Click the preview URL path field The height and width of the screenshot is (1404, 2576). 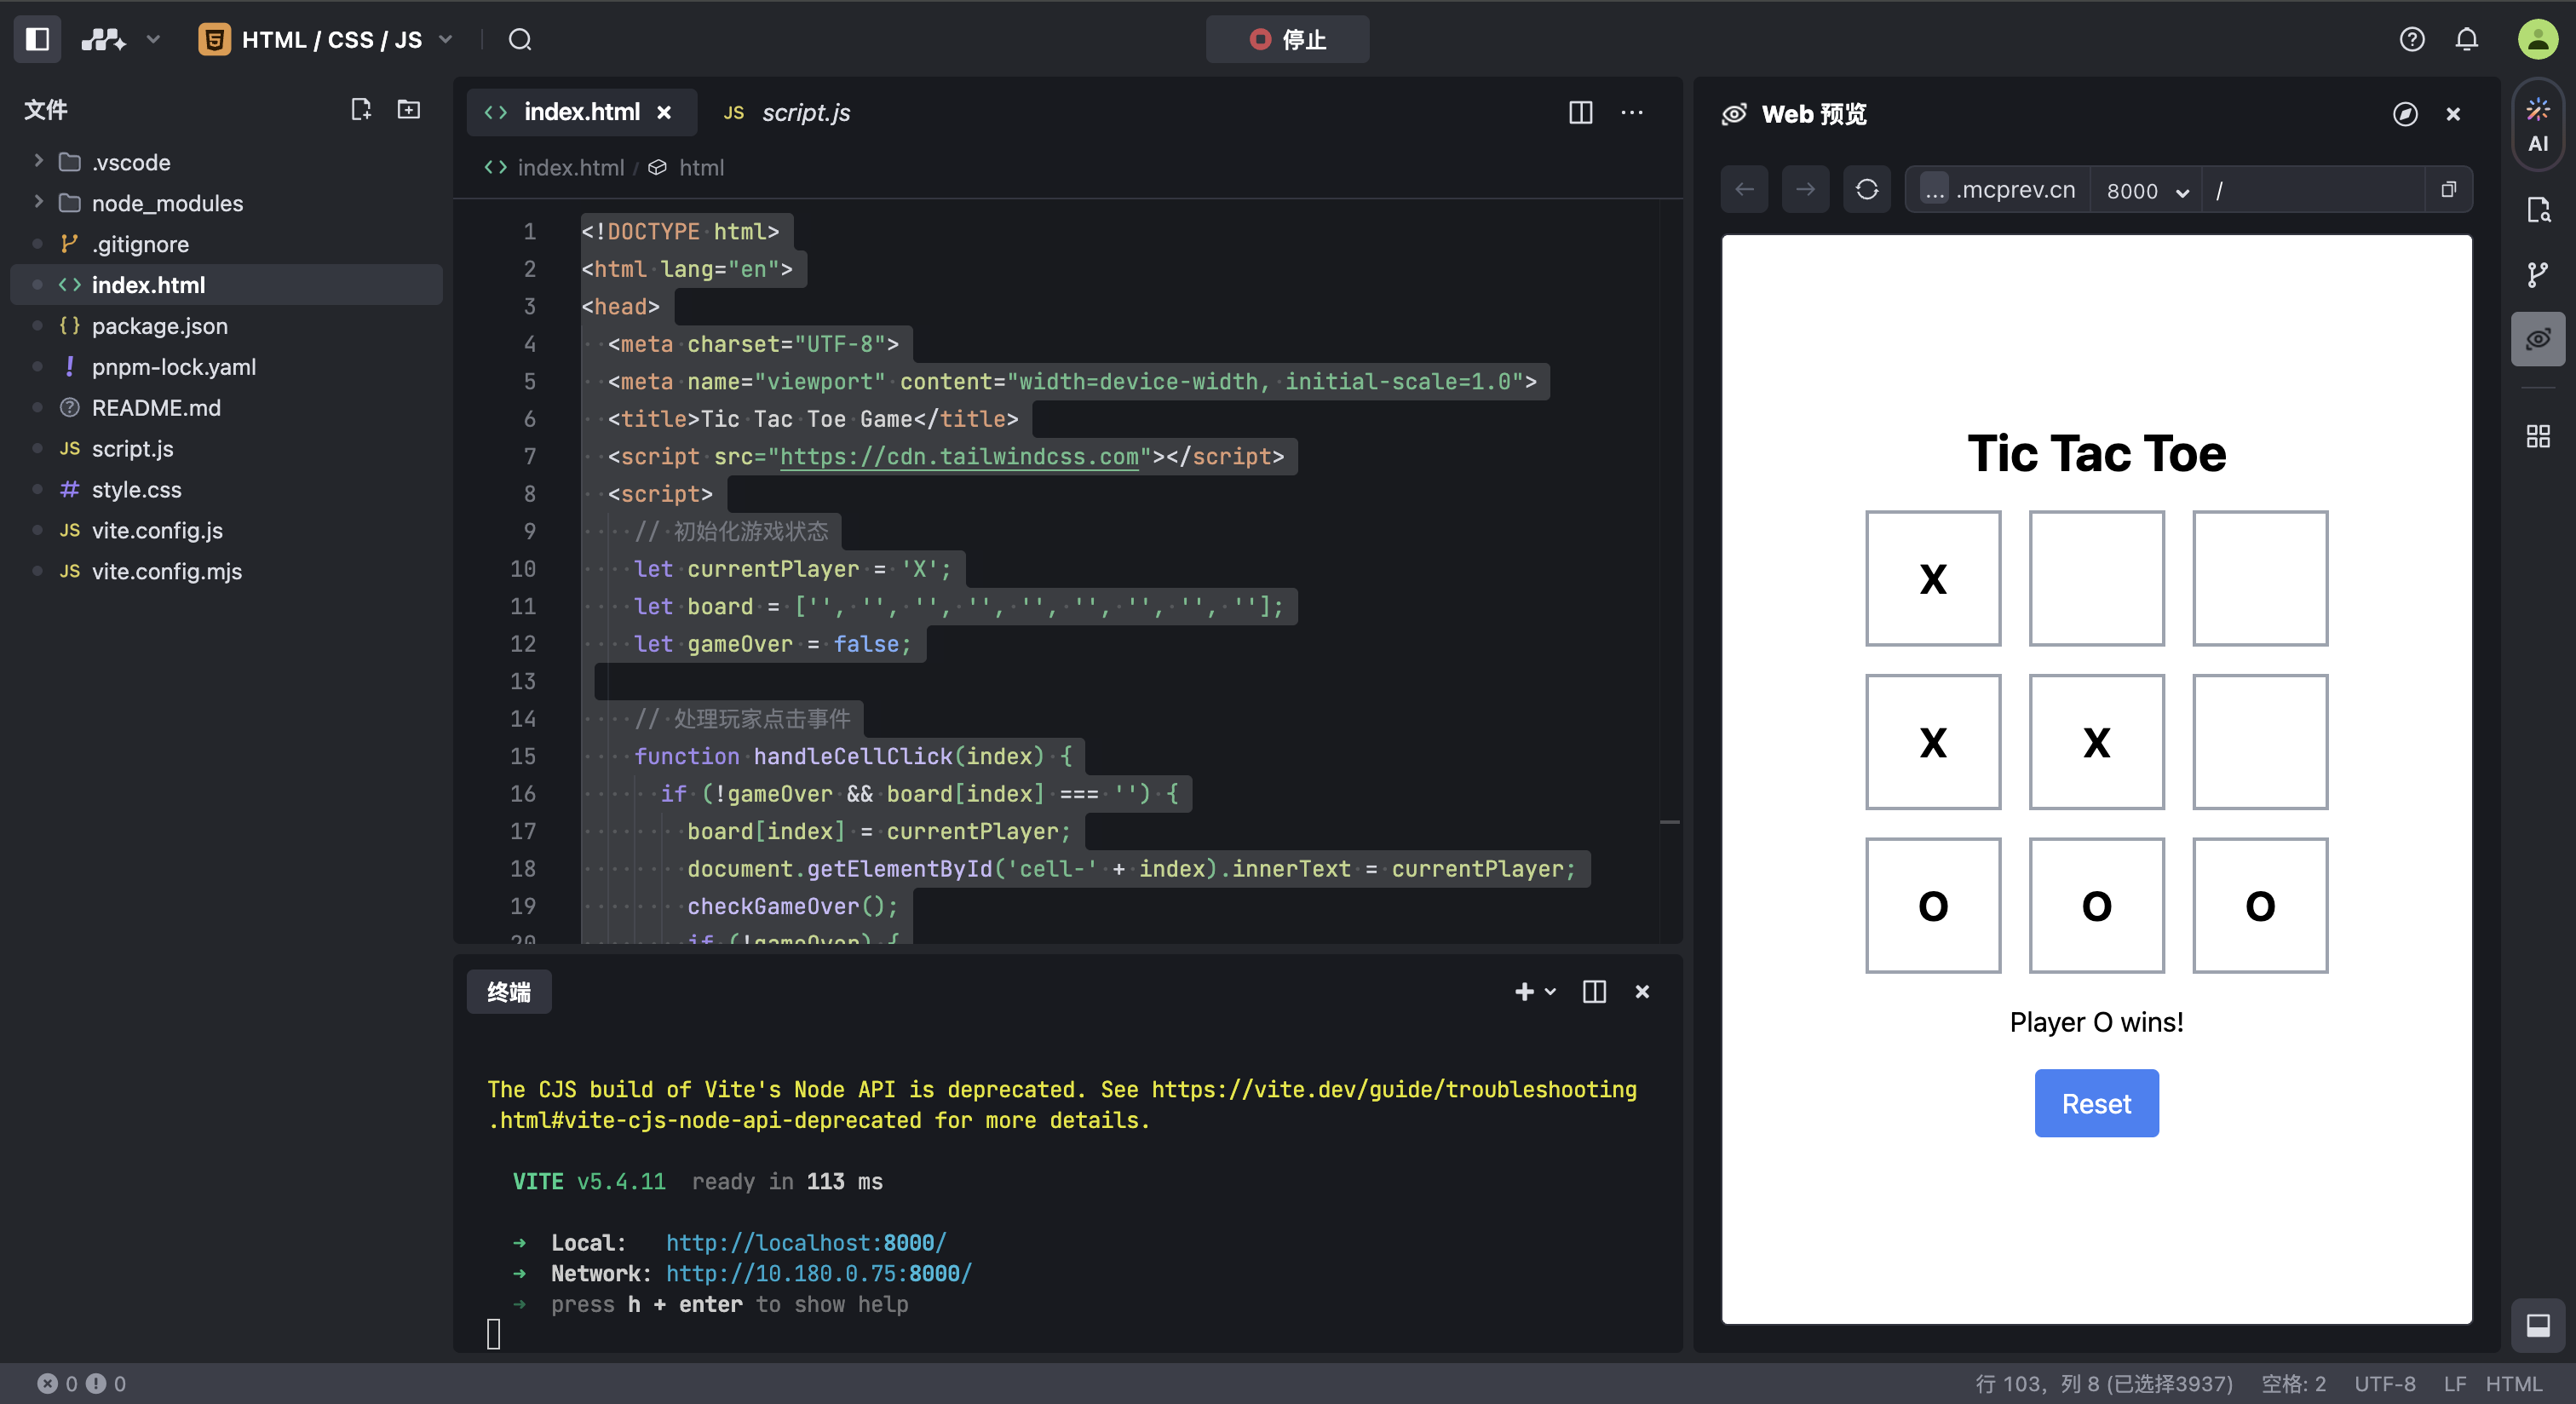[x=2315, y=190]
